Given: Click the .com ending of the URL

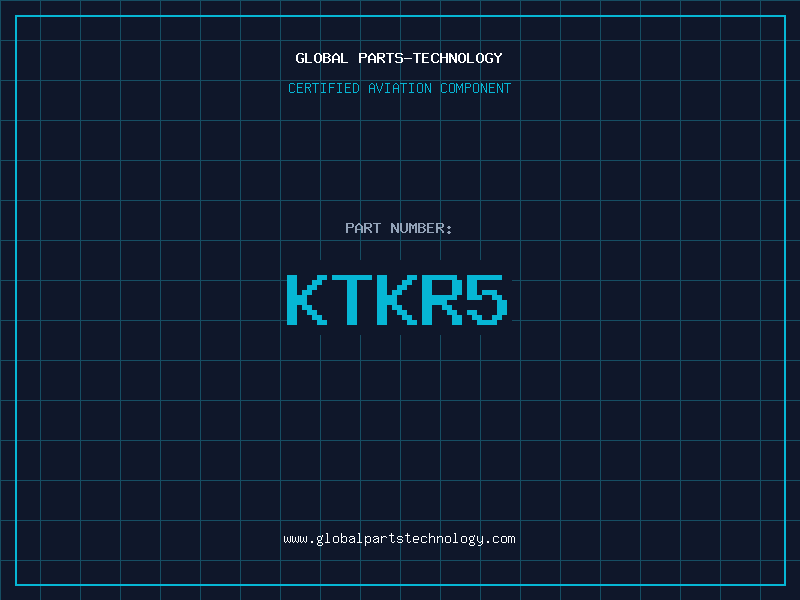Looking at the screenshot, I should click(x=501, y=538).
